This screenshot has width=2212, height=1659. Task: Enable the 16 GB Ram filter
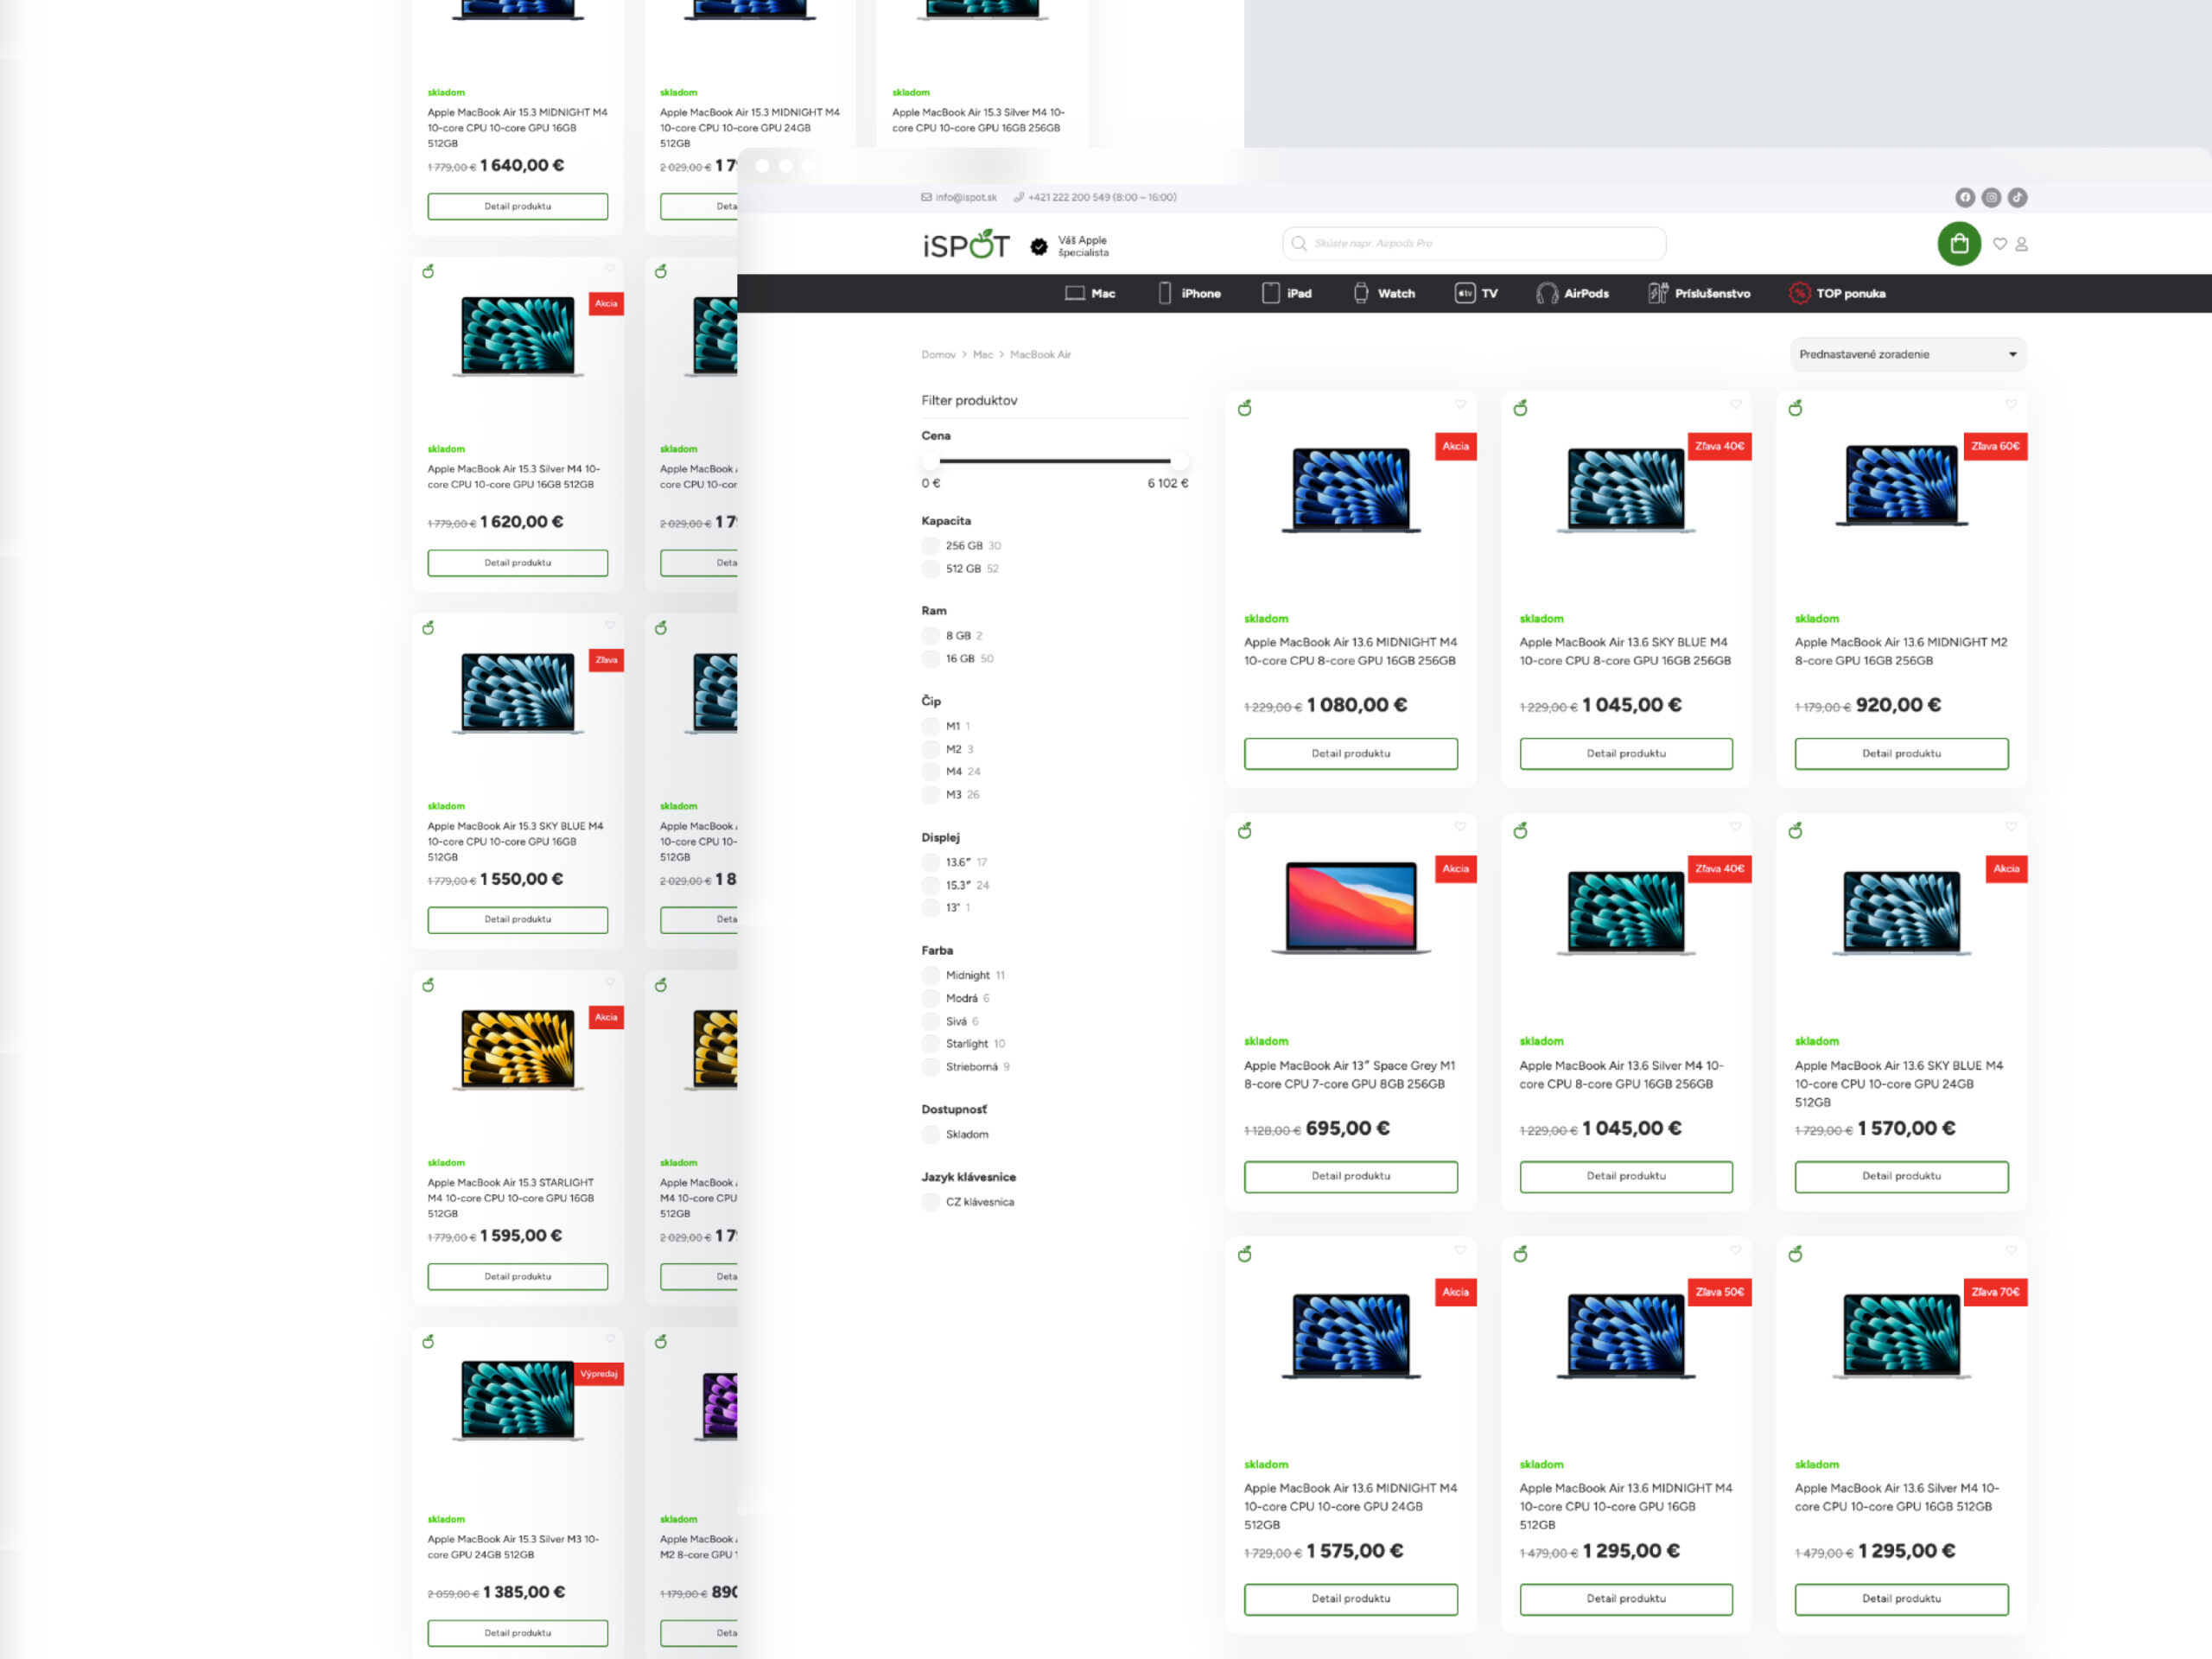click(x=931, y=659)
